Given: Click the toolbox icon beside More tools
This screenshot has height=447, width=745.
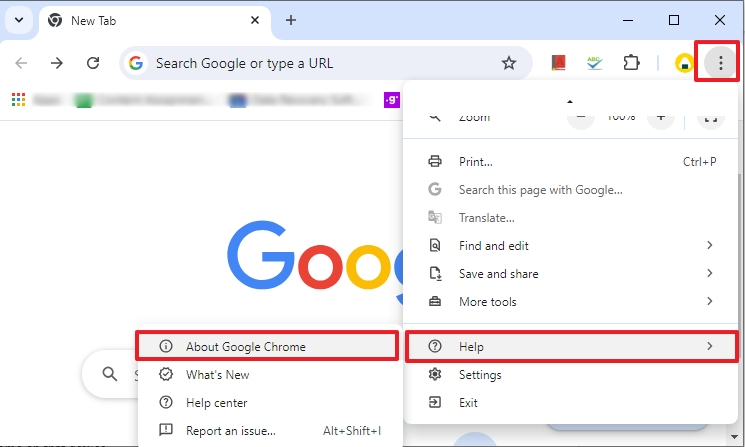Looking at the screenshot, I should [435, 302].
